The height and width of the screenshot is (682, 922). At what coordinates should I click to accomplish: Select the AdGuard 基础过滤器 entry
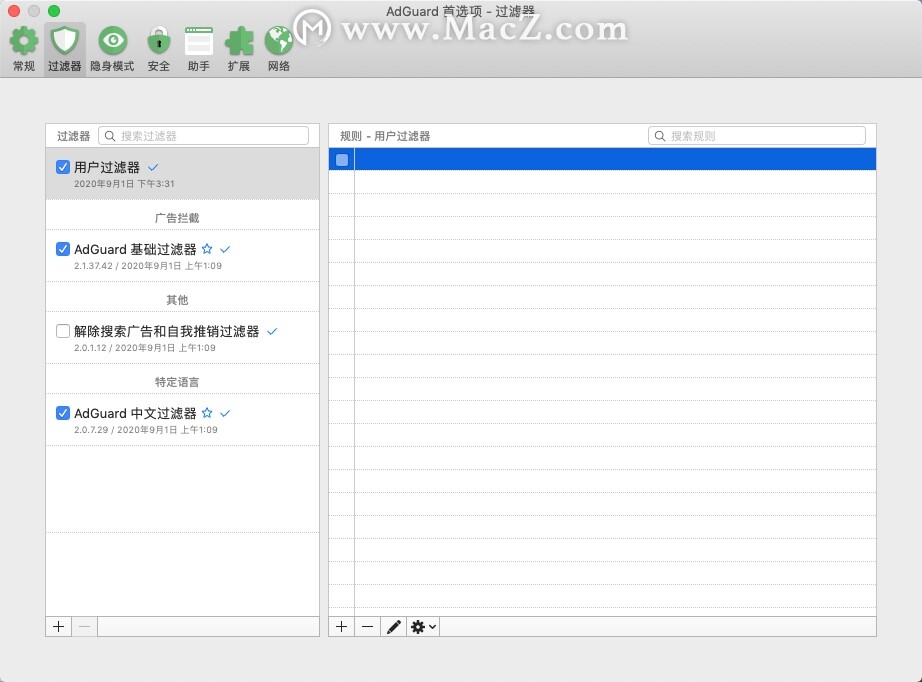click(182, 256)
